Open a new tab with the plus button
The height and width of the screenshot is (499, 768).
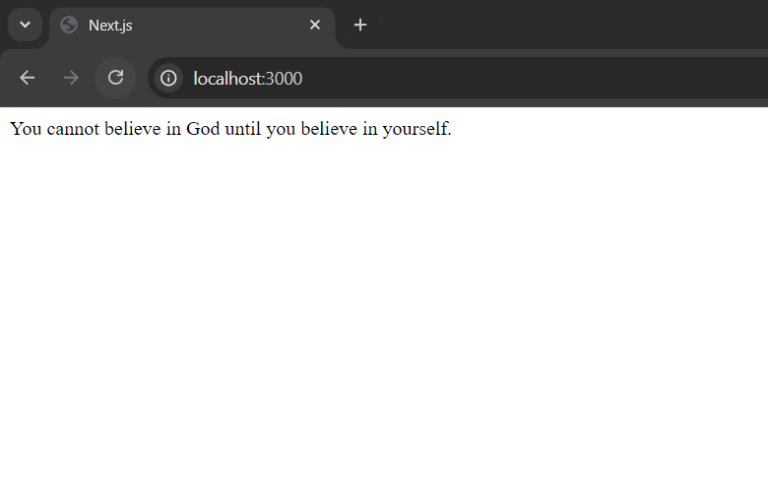click(x=360, y=25)
